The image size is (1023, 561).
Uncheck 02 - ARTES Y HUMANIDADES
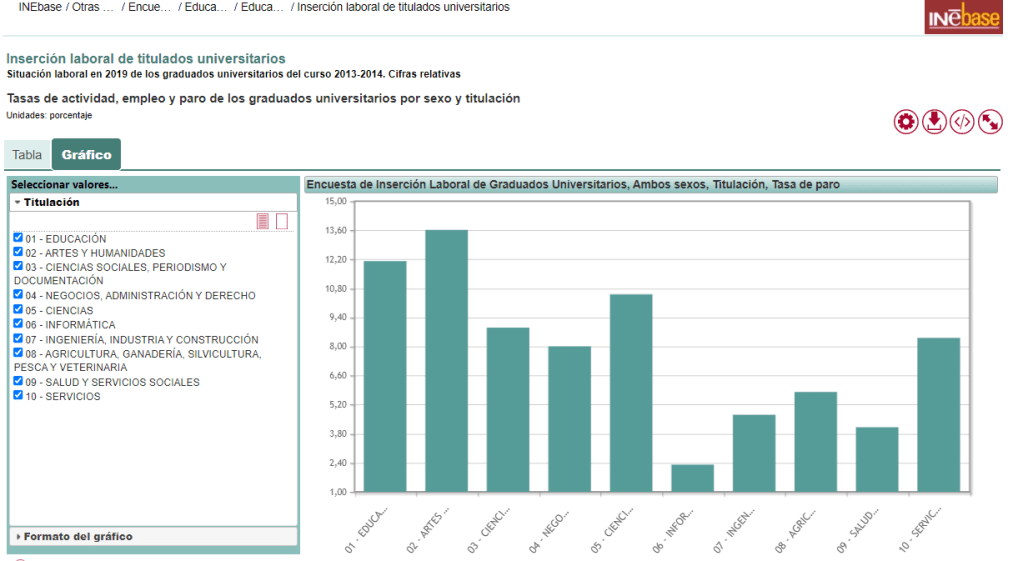click(x=19, y=253)
